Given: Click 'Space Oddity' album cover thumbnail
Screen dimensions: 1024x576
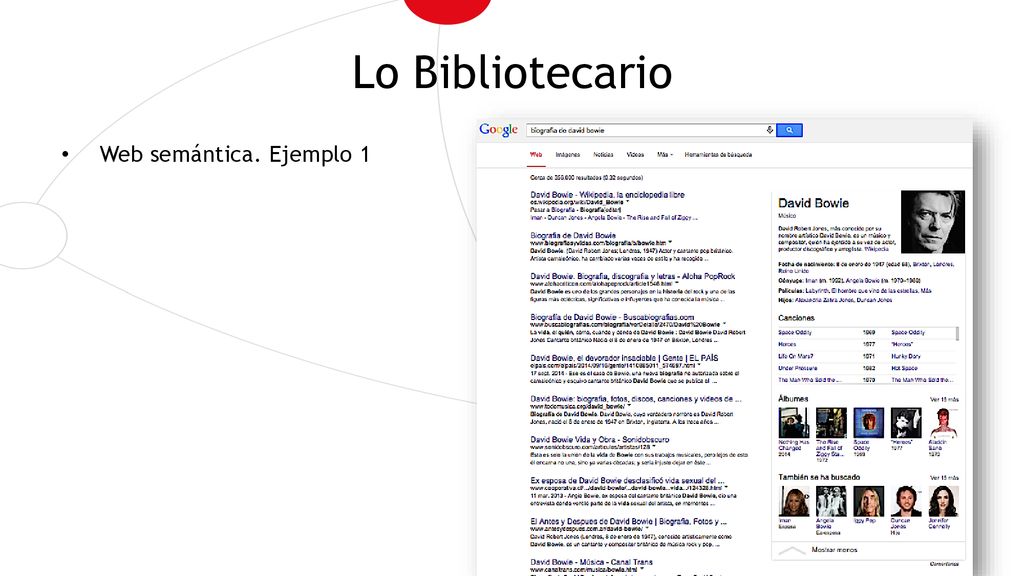Looking at the screenshot, I should 869,423.
